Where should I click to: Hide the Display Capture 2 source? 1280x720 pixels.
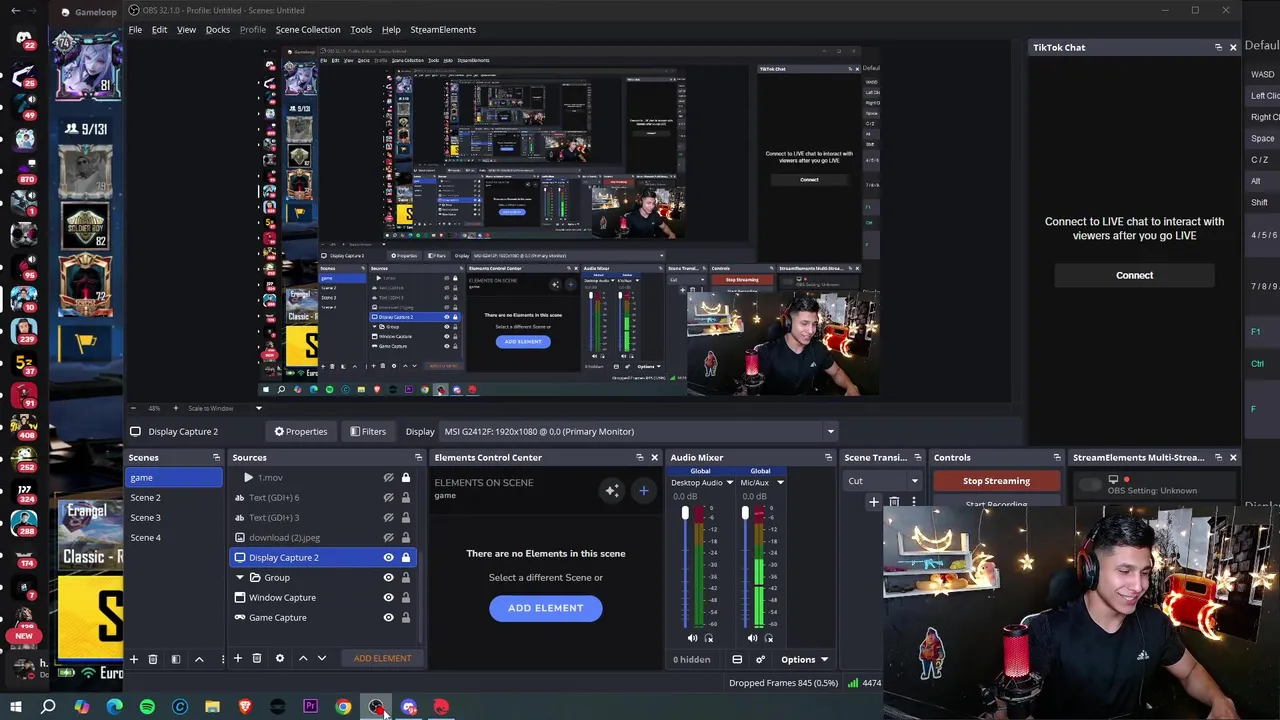coord(388,557)
